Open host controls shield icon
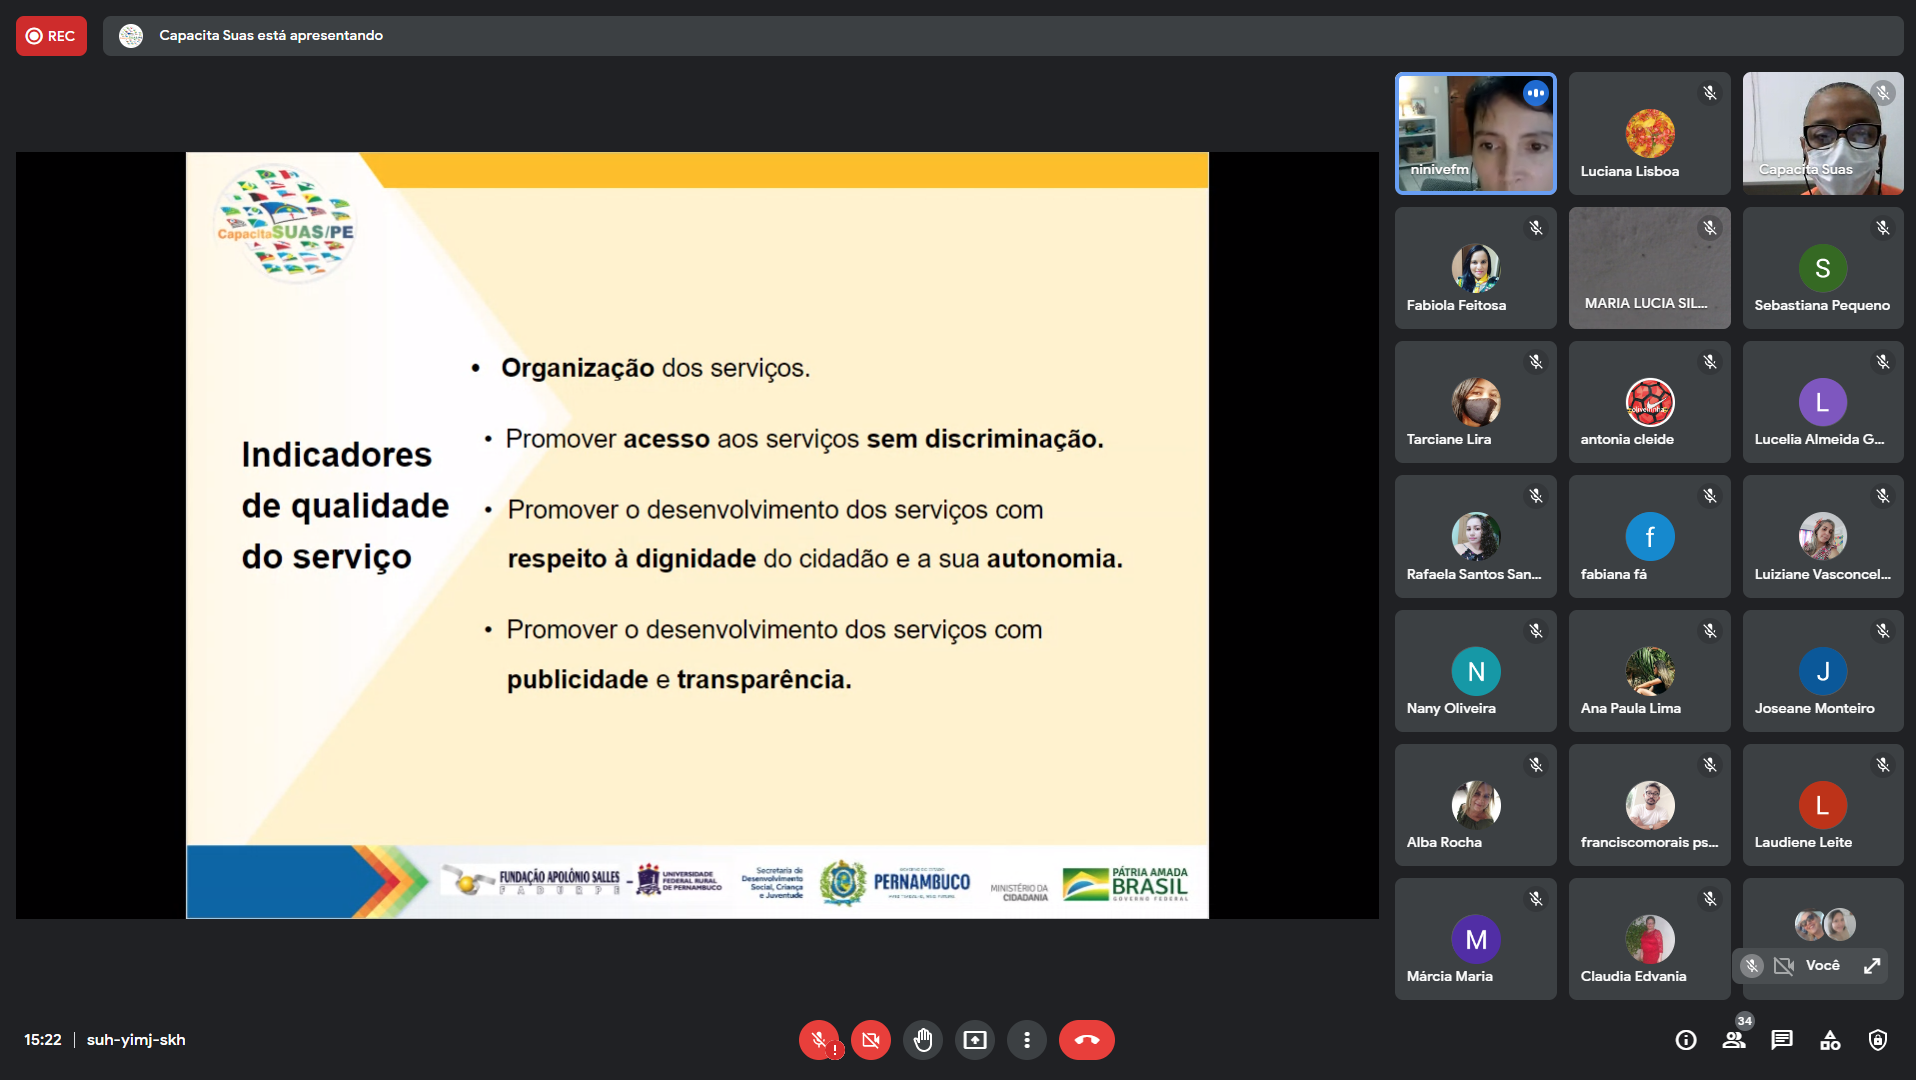 tap(1878, 1040)
